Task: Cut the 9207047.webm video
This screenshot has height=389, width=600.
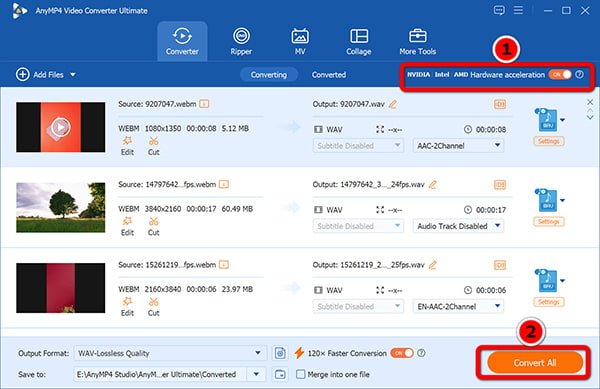Action: (153, 146)
